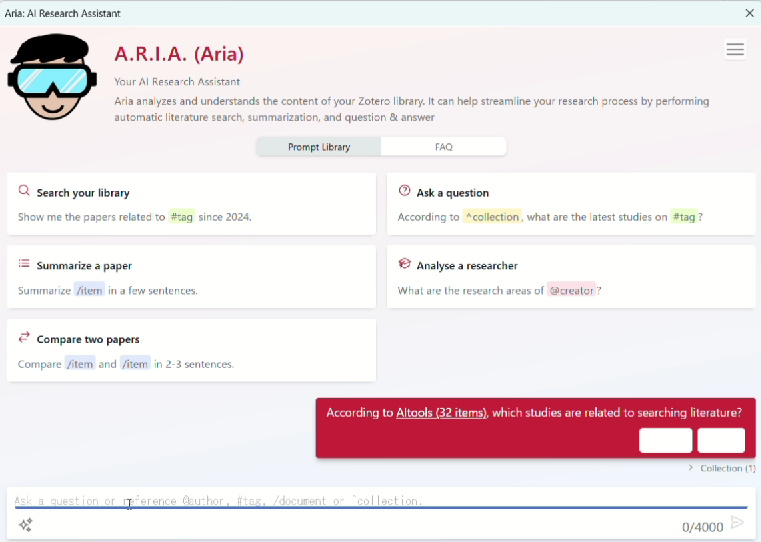
Task: Open the AItools (32 items) link
Action: point(441,412)
